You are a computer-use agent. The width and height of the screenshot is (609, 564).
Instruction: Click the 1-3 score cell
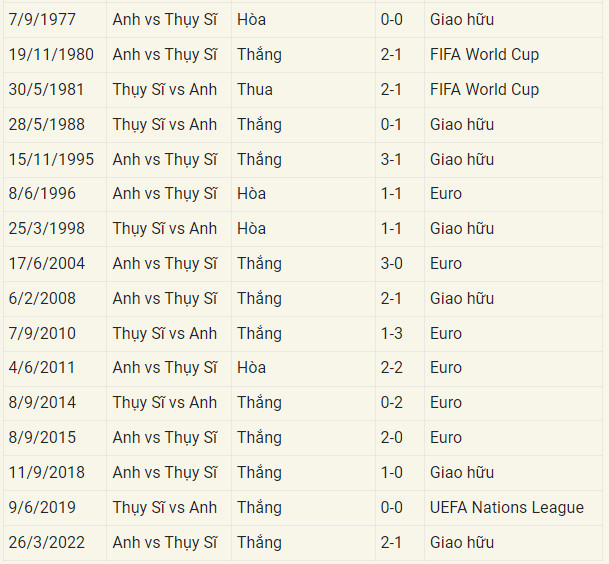tap(392, 333)
